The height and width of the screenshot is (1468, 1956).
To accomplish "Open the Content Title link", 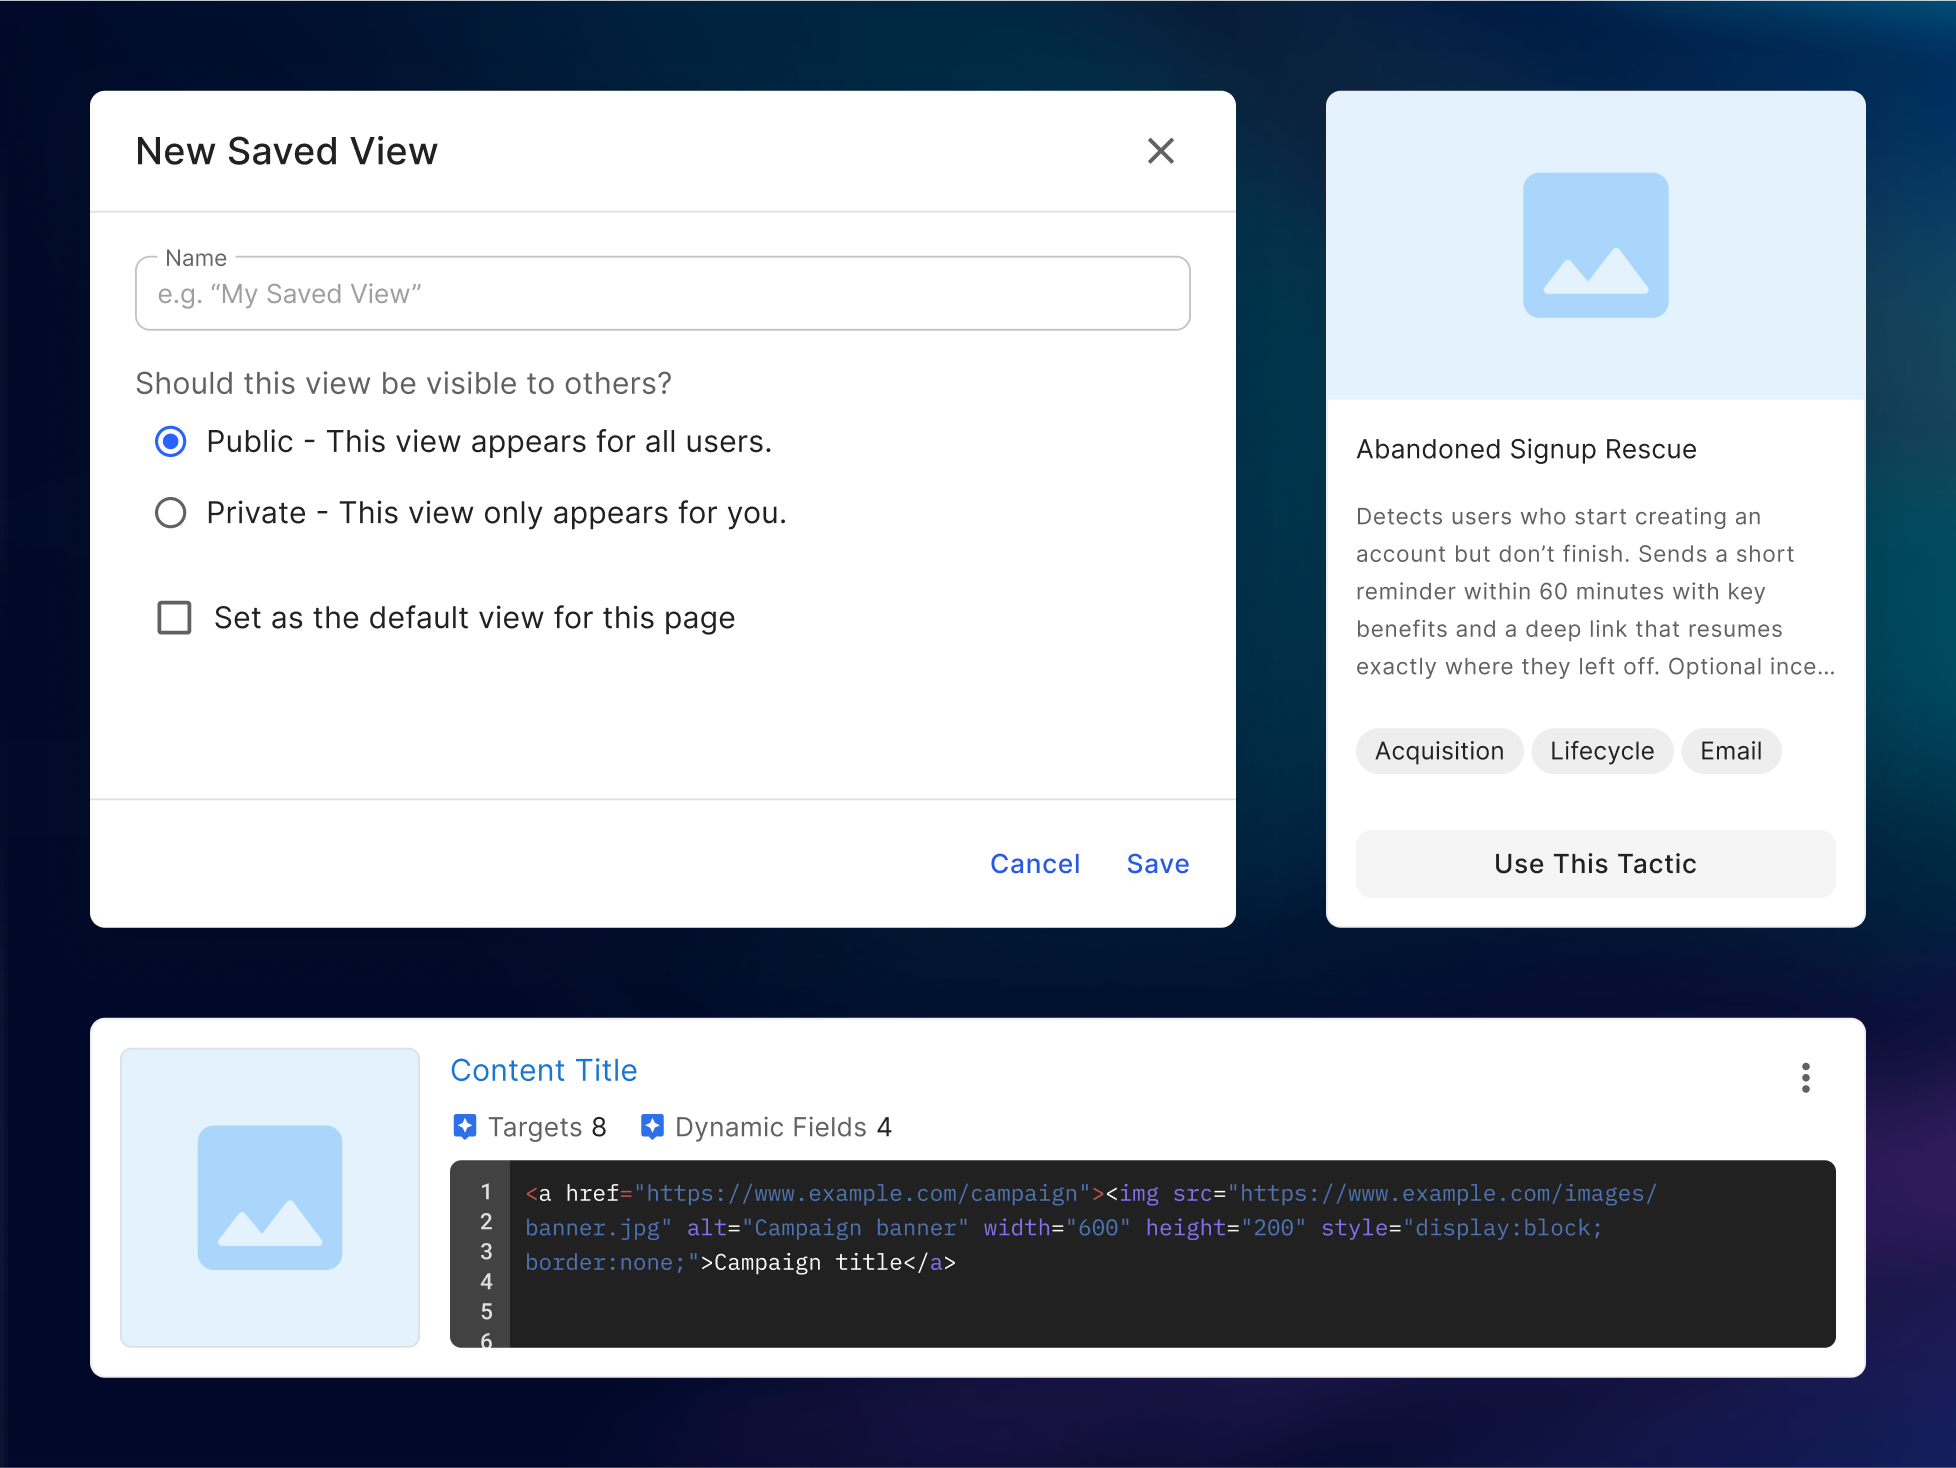I will pyautogui.click(x=544, y=1070).
